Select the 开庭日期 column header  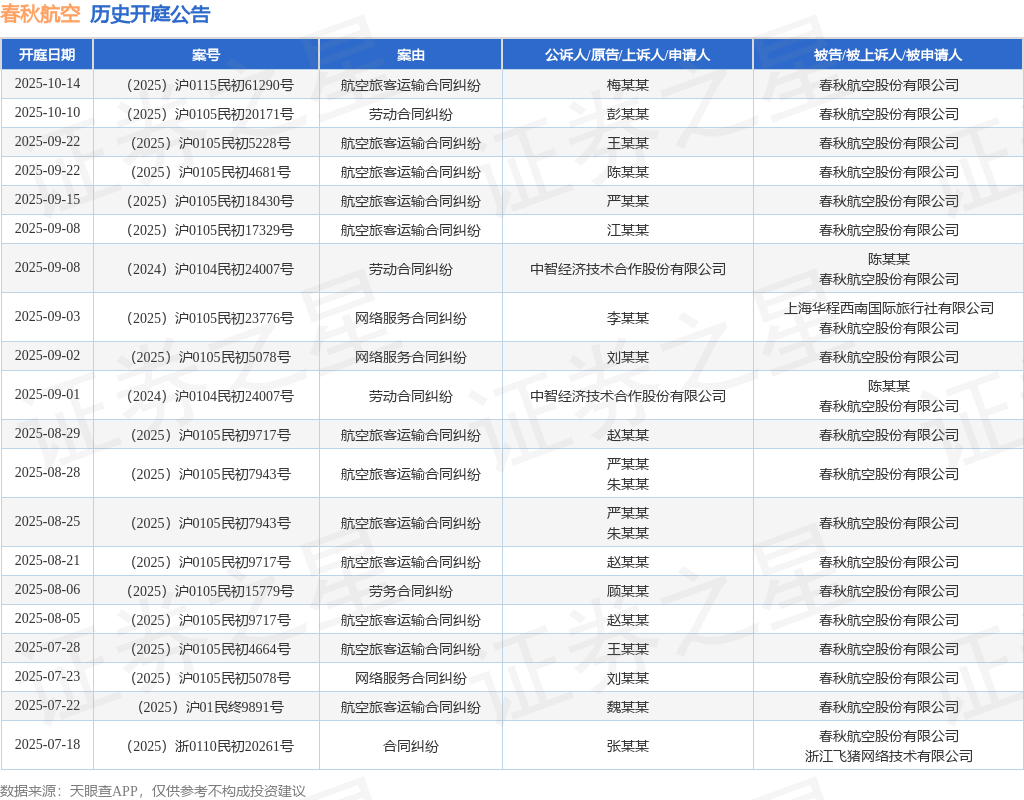click(x=47, y=55)
